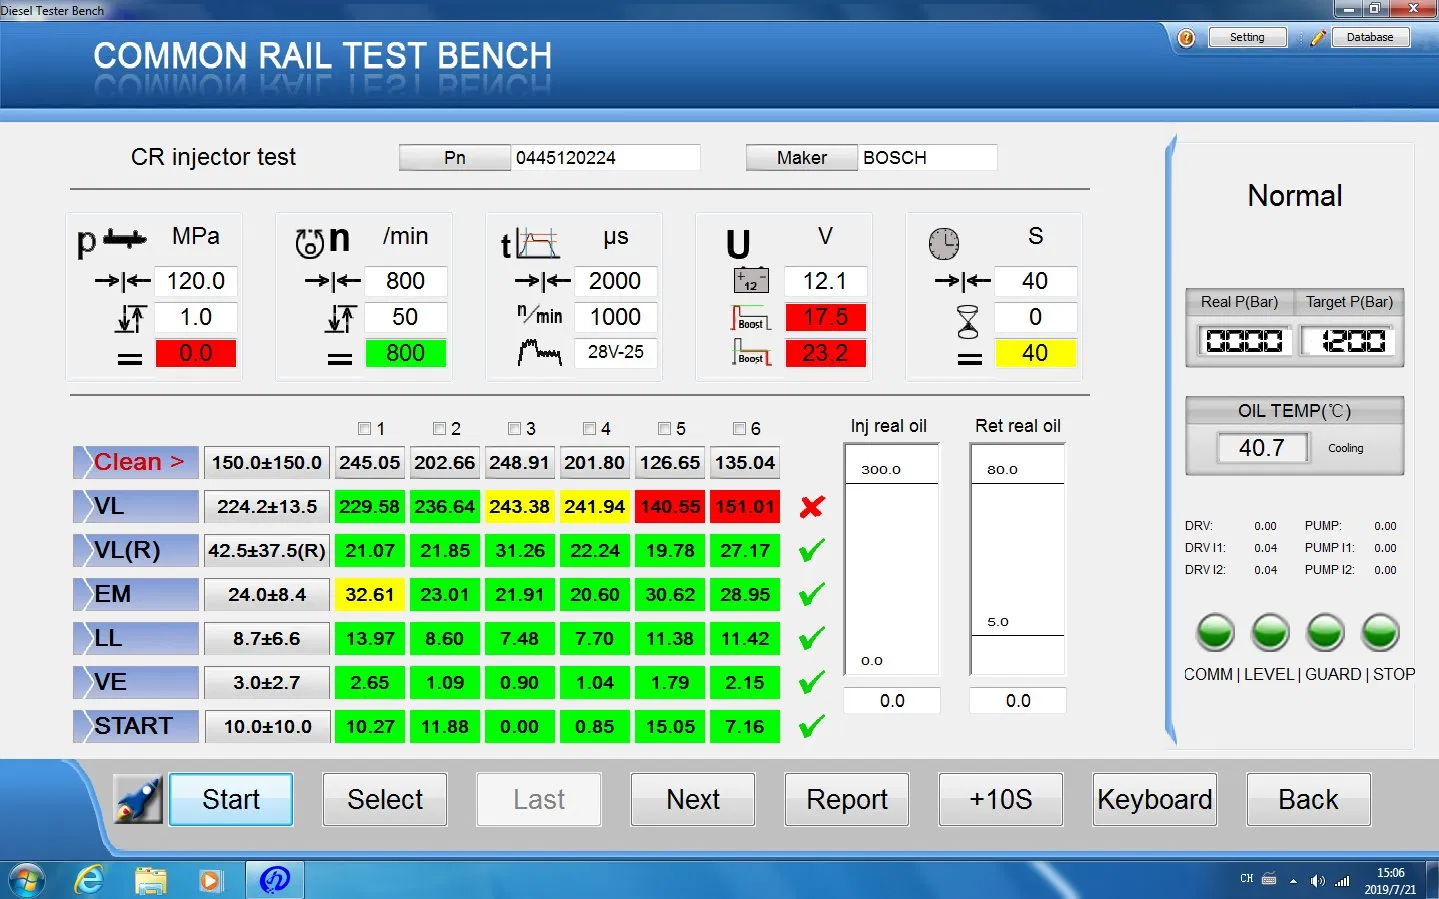Click the red 17.5 boost voltage value
This screenshot has width=1439, height=899.
pyautogui.click(x=825, y=317)
